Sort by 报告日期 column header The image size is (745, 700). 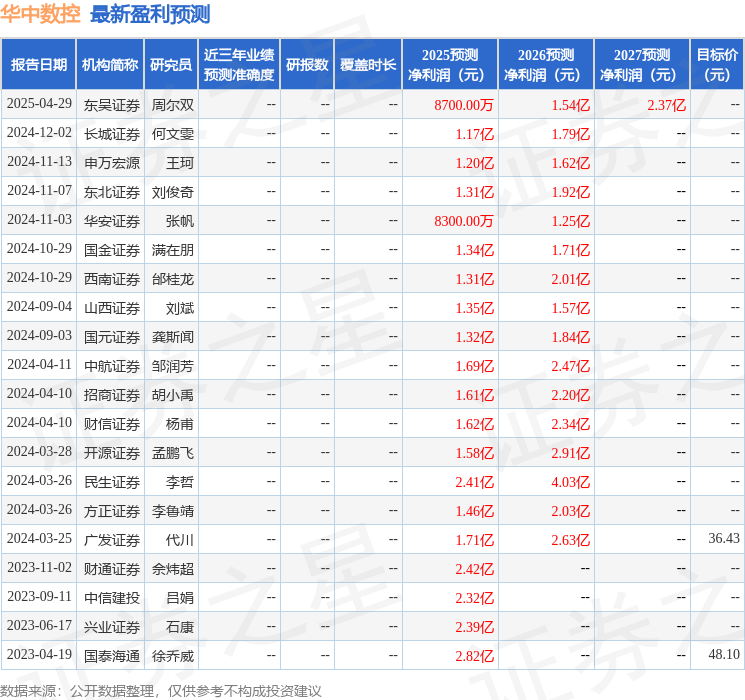[39, 65]
